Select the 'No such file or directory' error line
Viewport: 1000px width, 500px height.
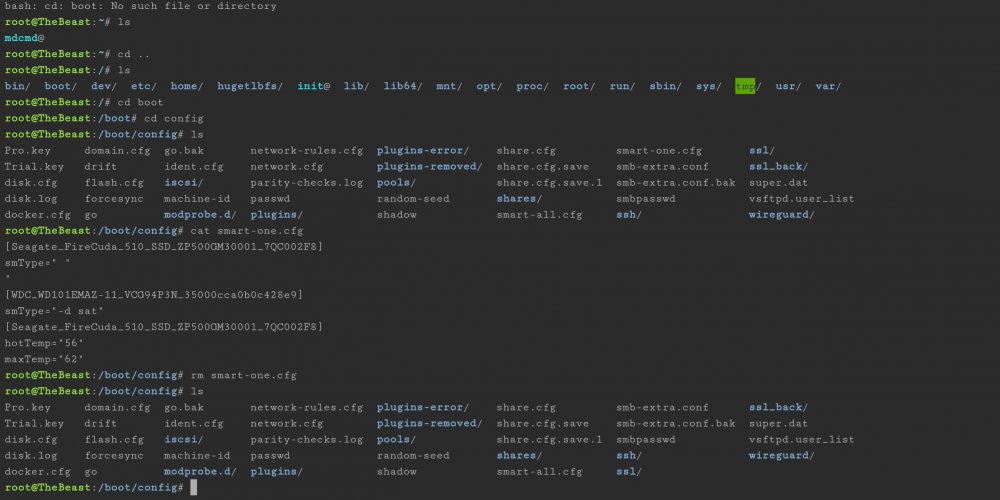pyautogui.click(x=140, y=6)
